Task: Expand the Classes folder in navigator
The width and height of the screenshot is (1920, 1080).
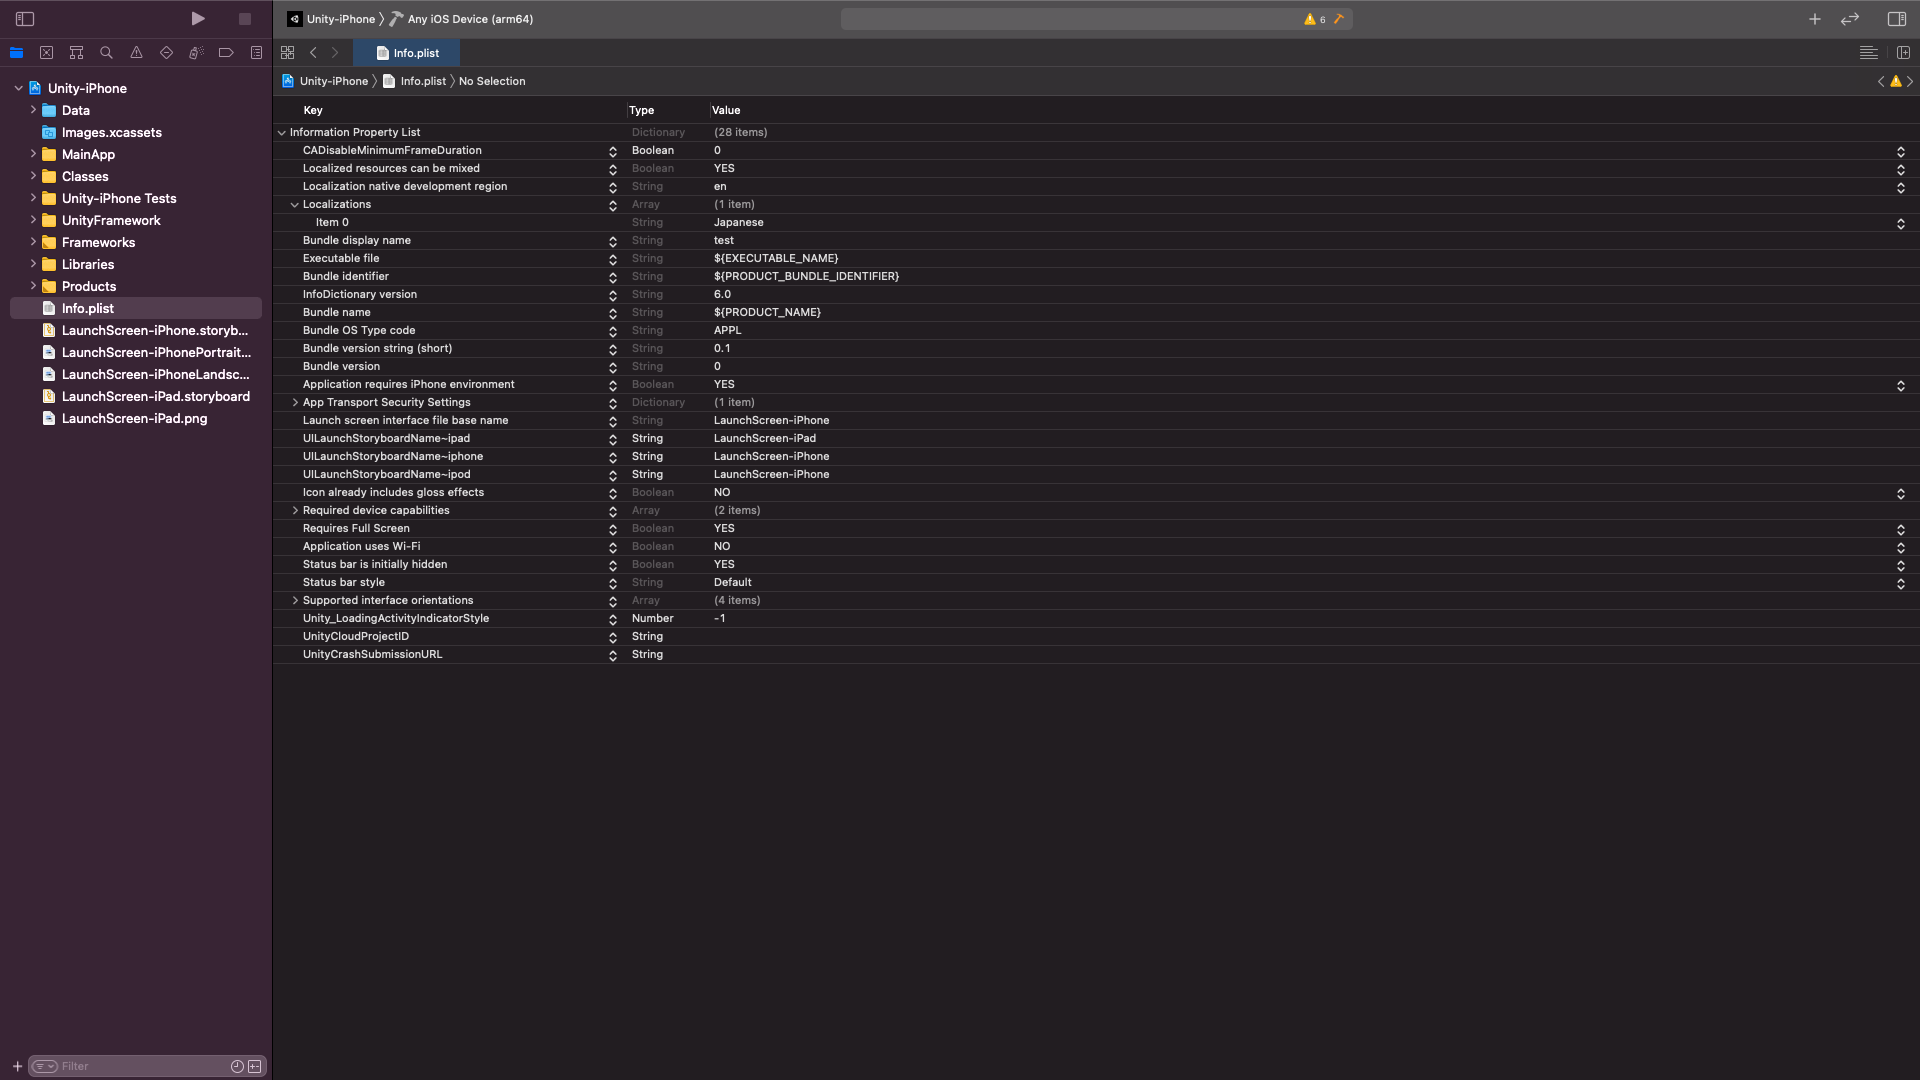Action: tap(33, 176)
